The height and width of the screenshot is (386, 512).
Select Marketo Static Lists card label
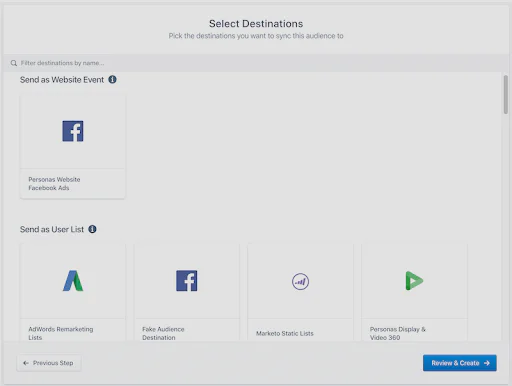point(285,333)
